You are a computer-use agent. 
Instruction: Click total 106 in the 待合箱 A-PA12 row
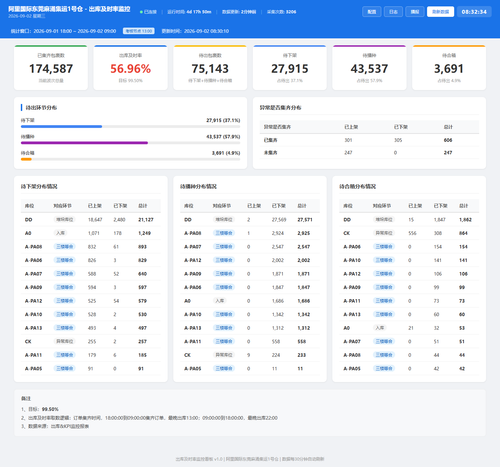pyautogui.click(x=463, y=274)
